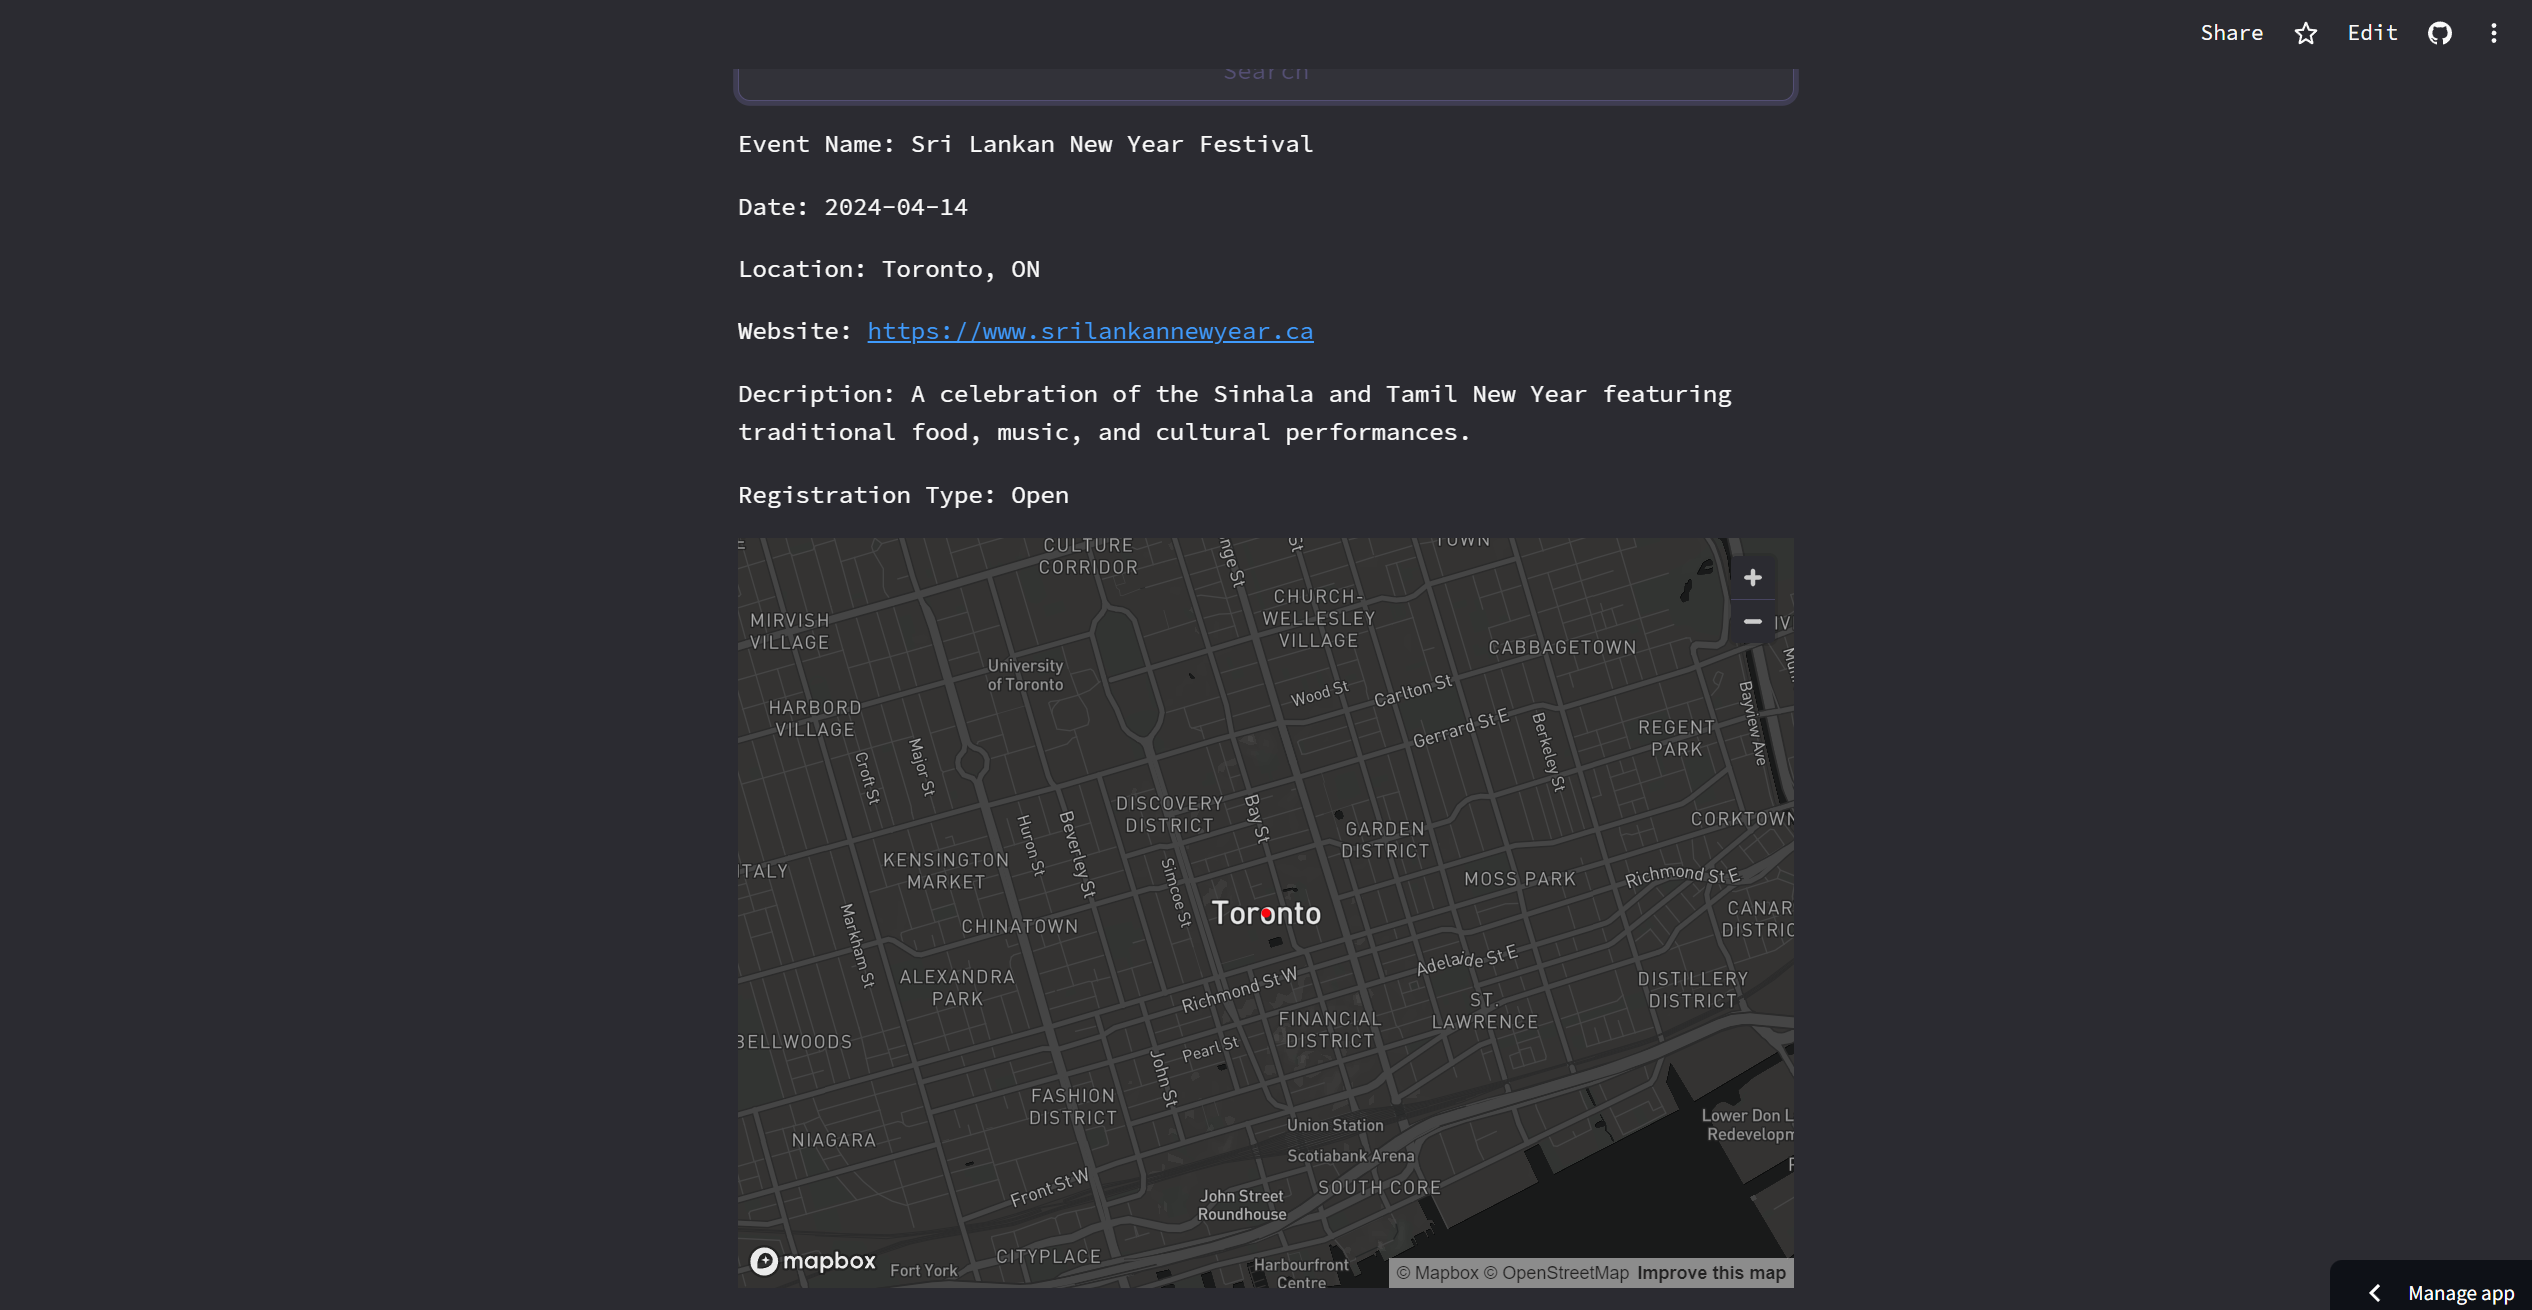Zoom in on the map

[1752, 578]
